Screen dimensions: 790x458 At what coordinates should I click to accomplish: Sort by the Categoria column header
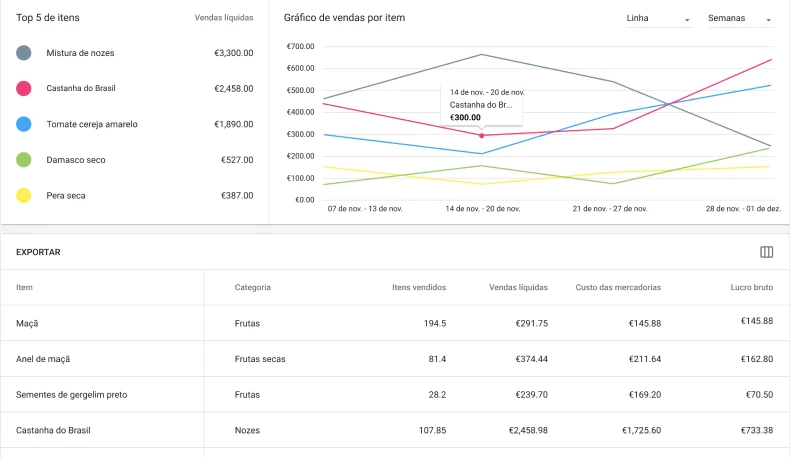pos(252,287)
